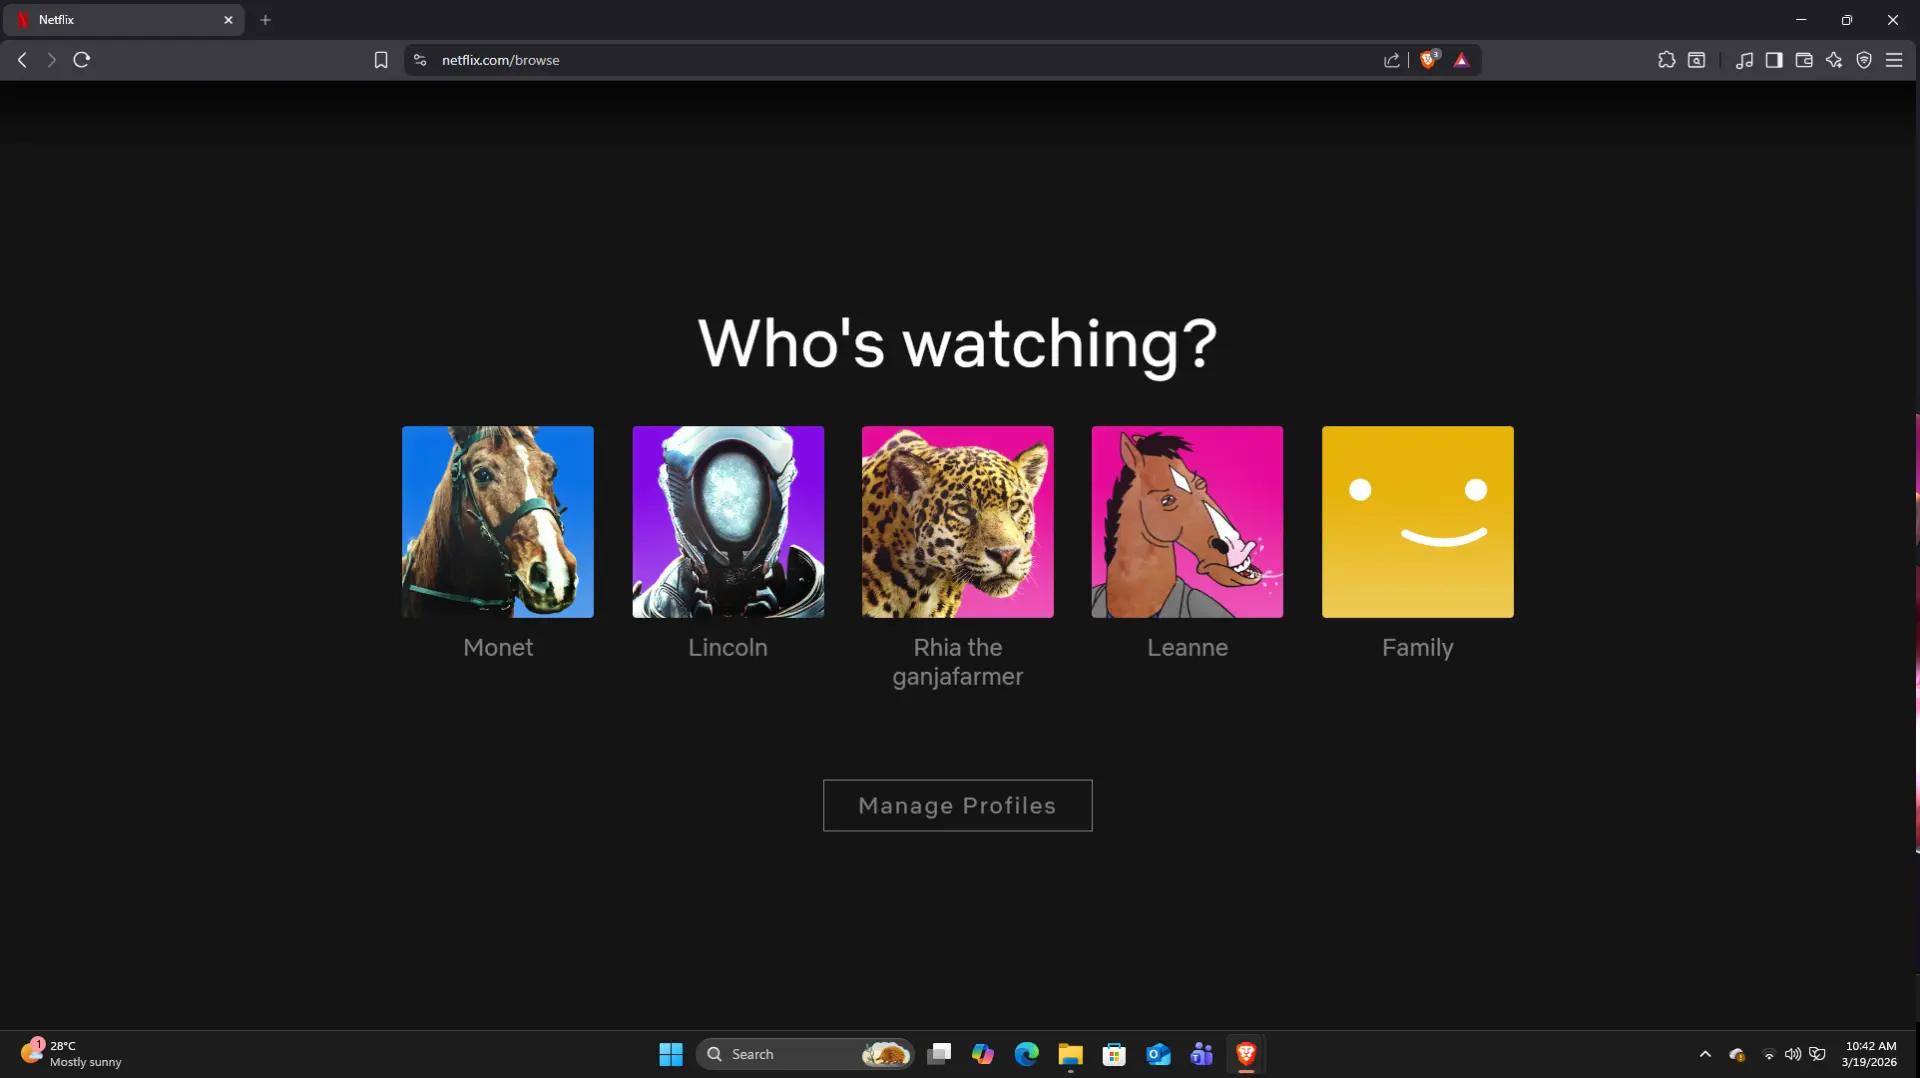1920x1078 pixels.
Task: Open the Brave Shields panel
Action: point(1429,60)
